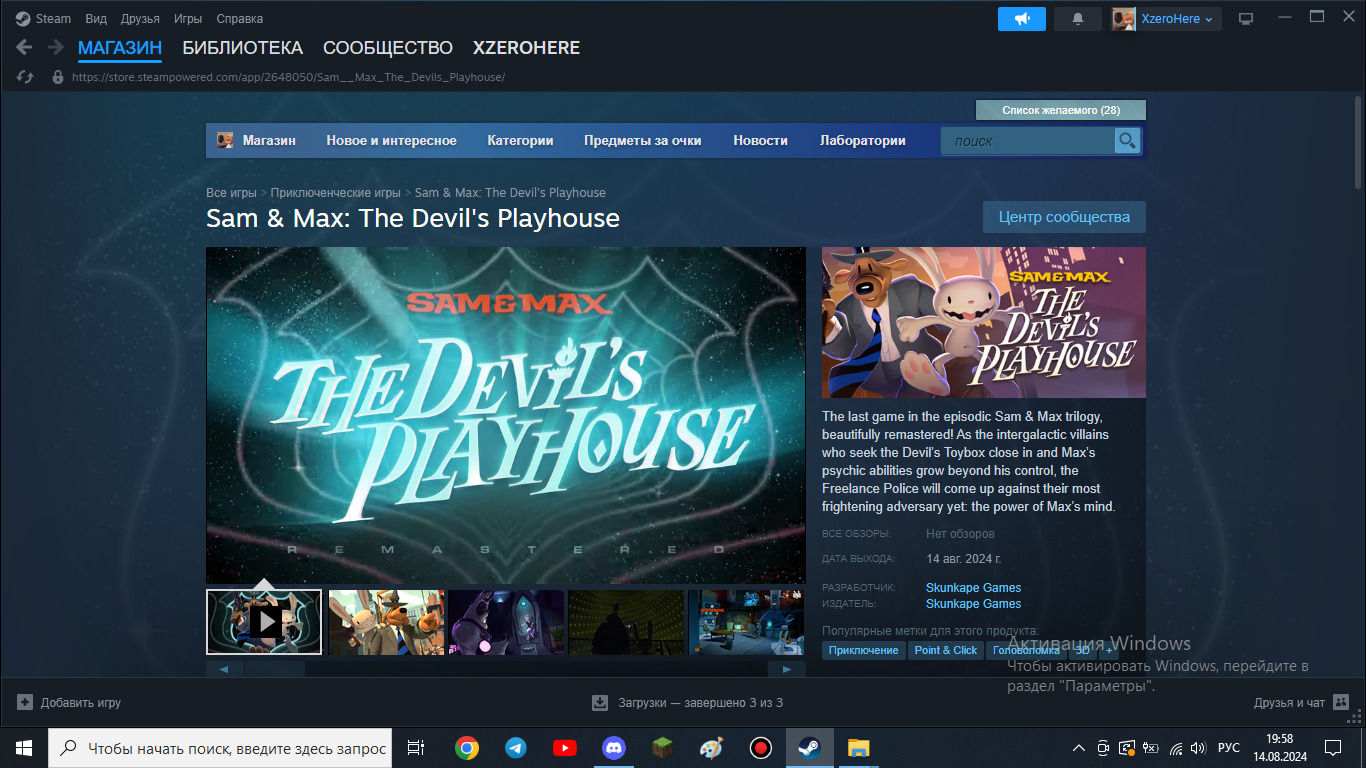Open the Windows Start menu
This screenshot has height=768, width=1366.
(24, 748)
